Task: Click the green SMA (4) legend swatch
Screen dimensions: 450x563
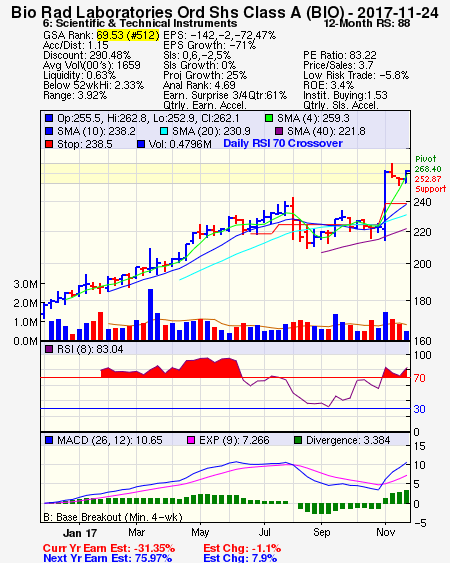Action: coord(269,118)
